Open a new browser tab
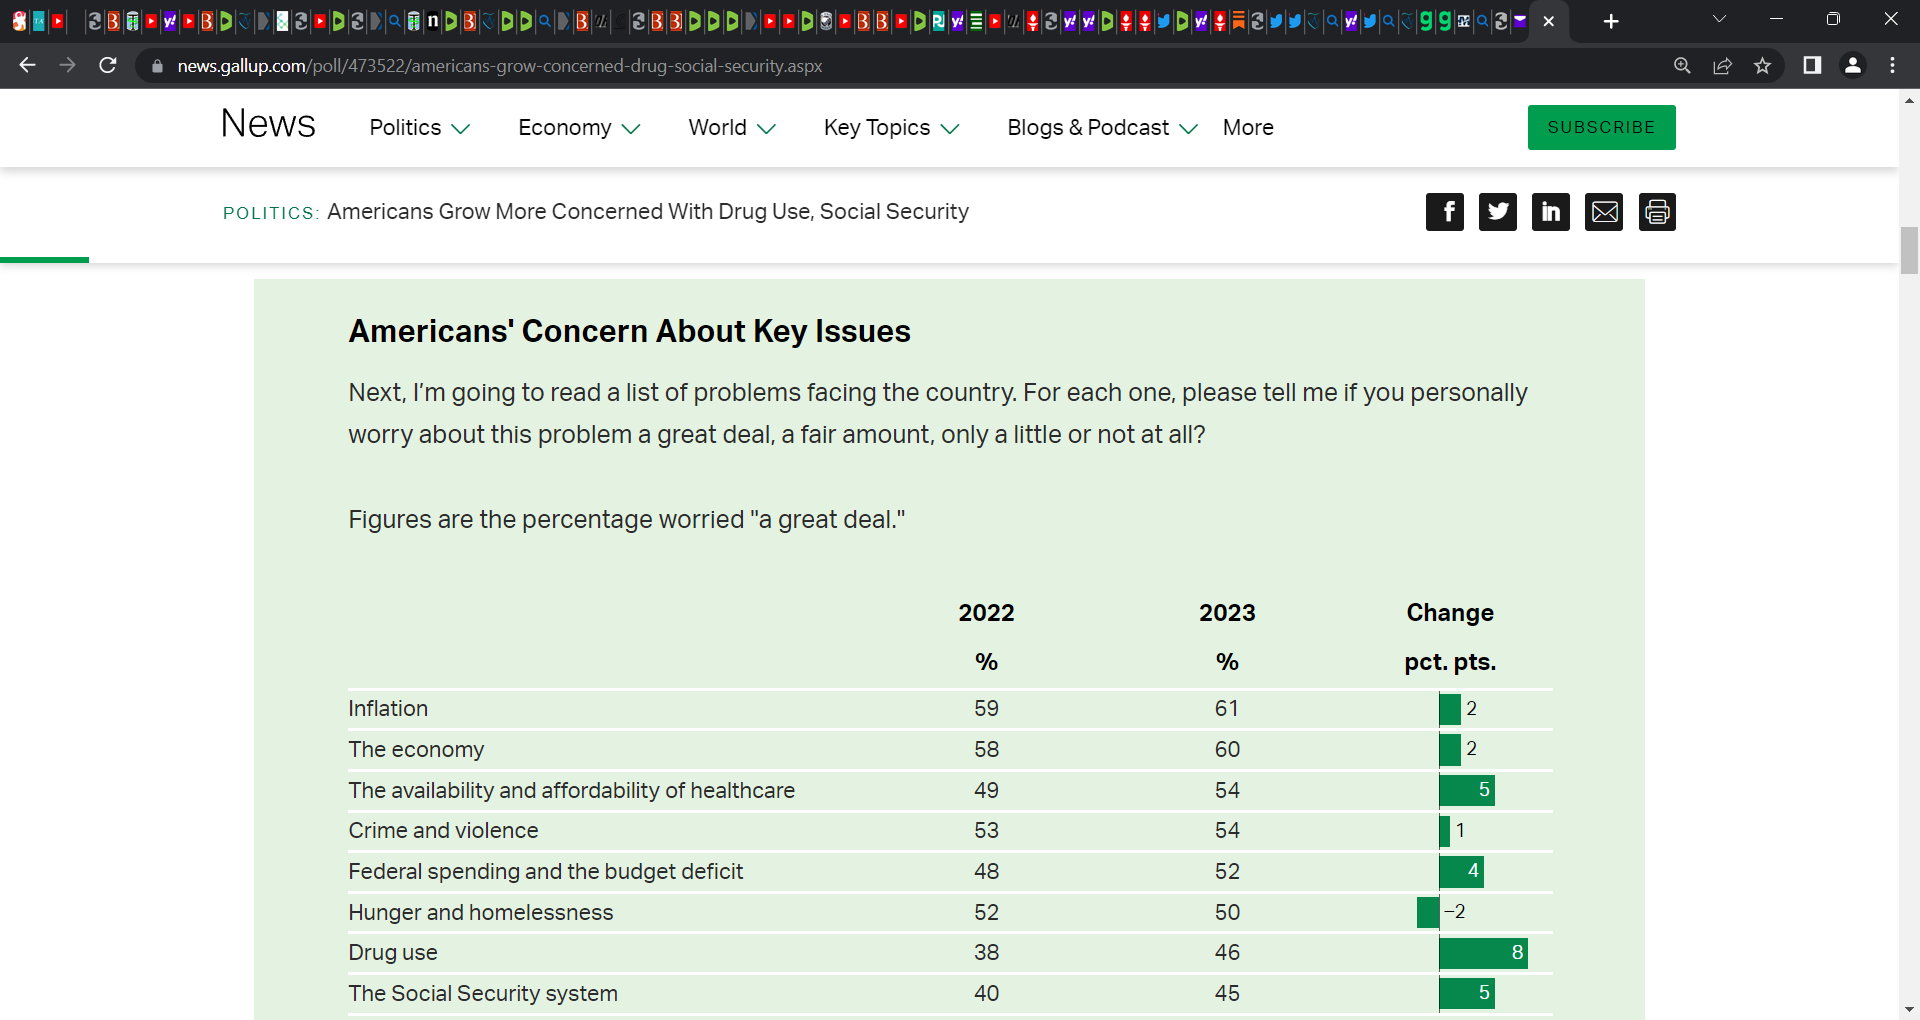Image resolution: width=1920 pixels, height=1020 pixels. click(1610, 21)
